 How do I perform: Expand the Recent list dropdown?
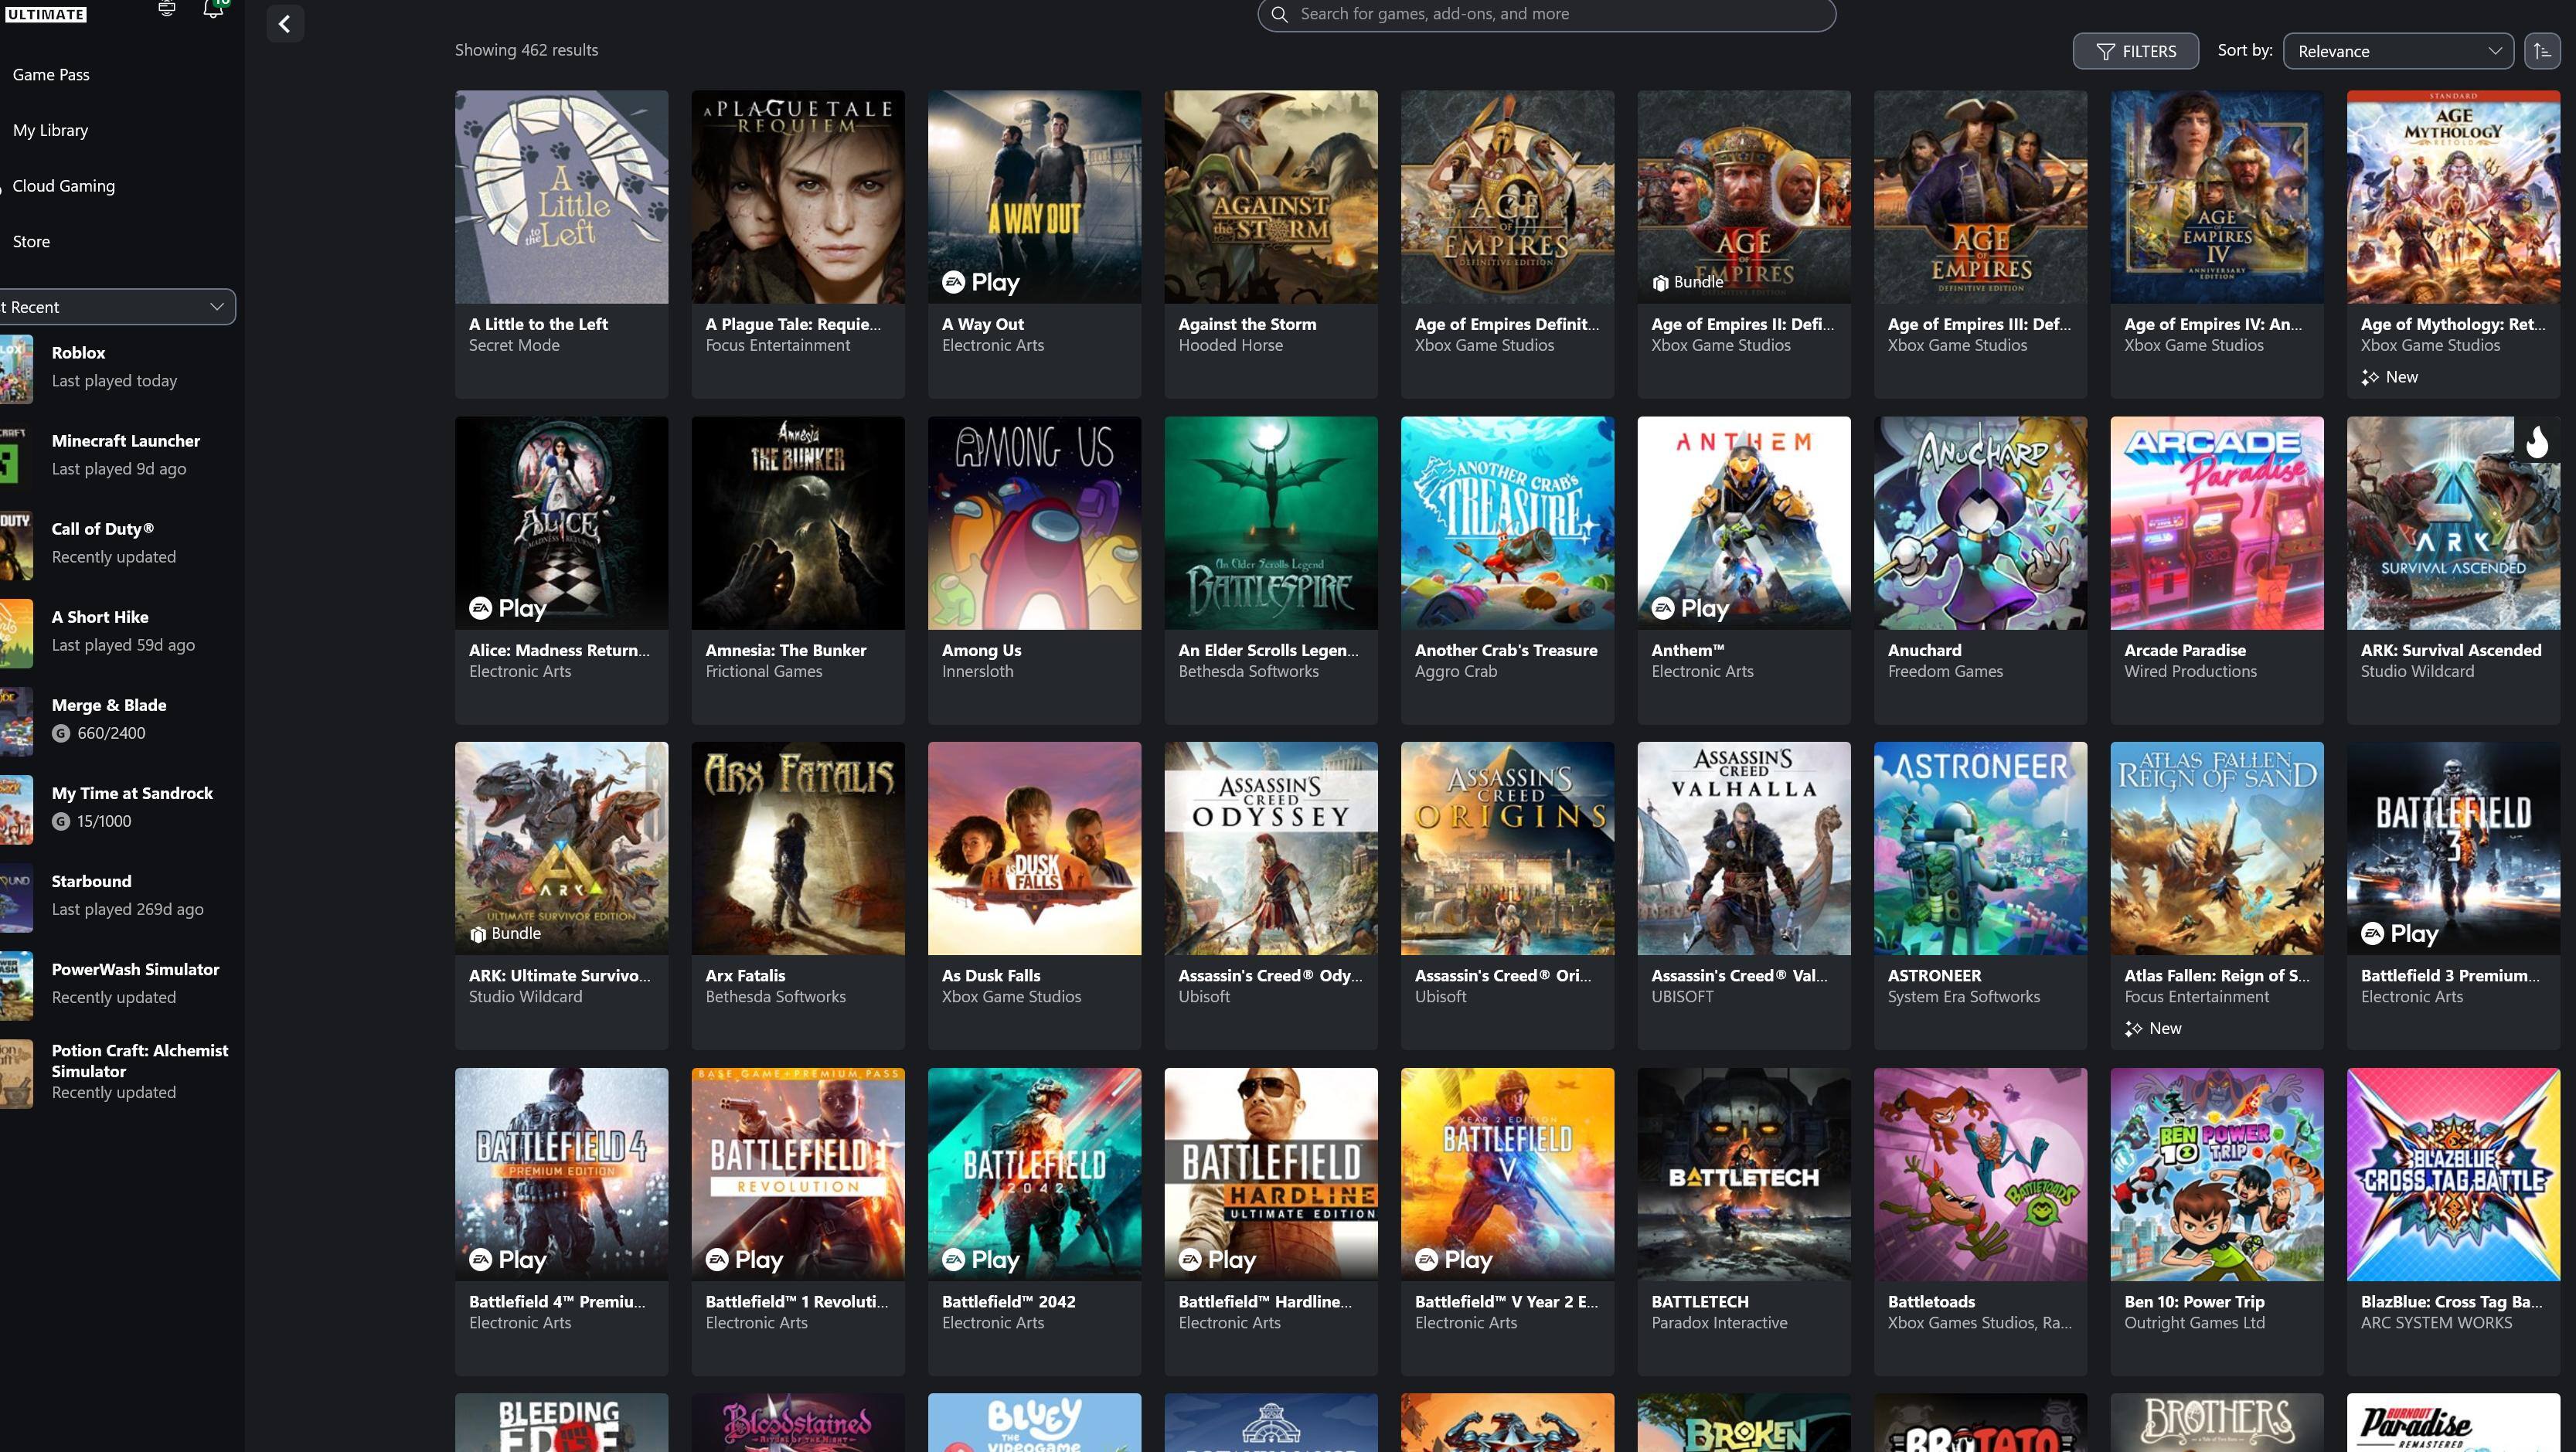click(x=117, y=307)
